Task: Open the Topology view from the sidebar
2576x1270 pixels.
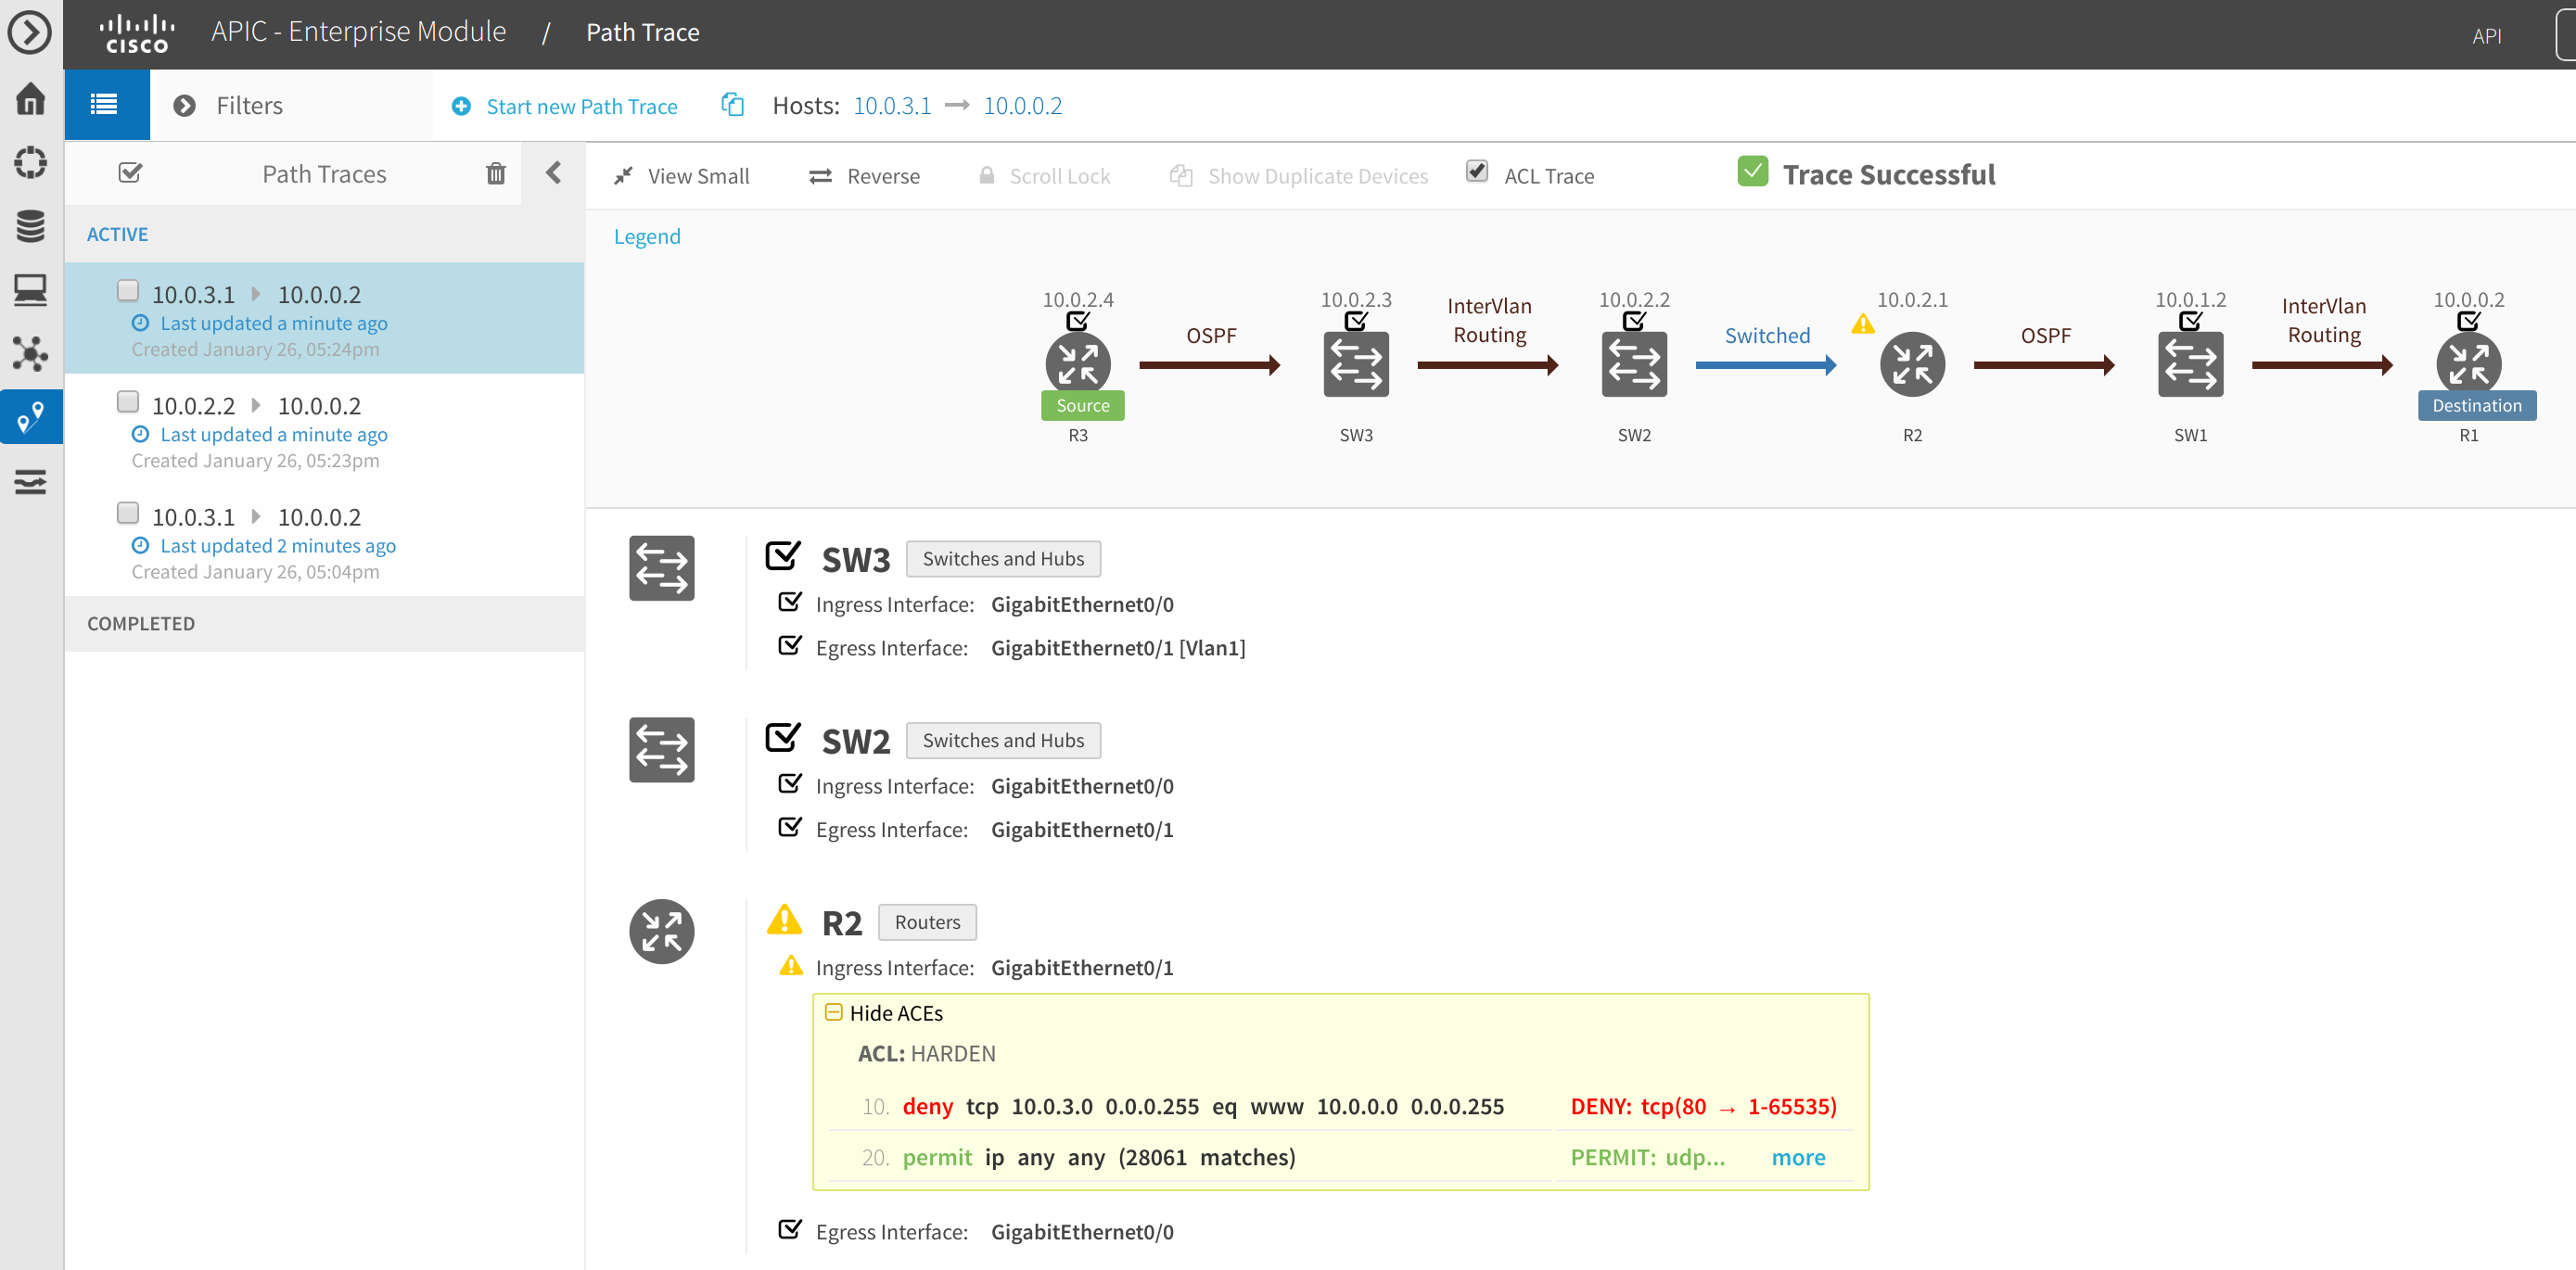Action: (x=31, y=355)
